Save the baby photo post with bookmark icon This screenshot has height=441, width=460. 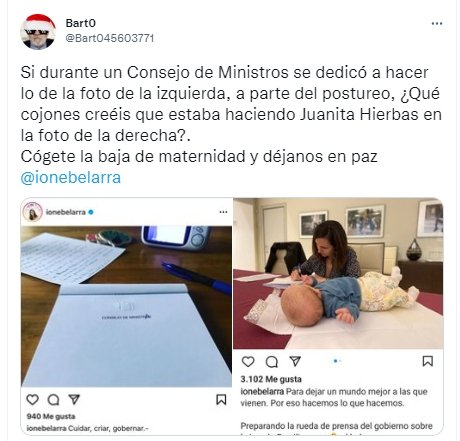[x=428, y=361]
